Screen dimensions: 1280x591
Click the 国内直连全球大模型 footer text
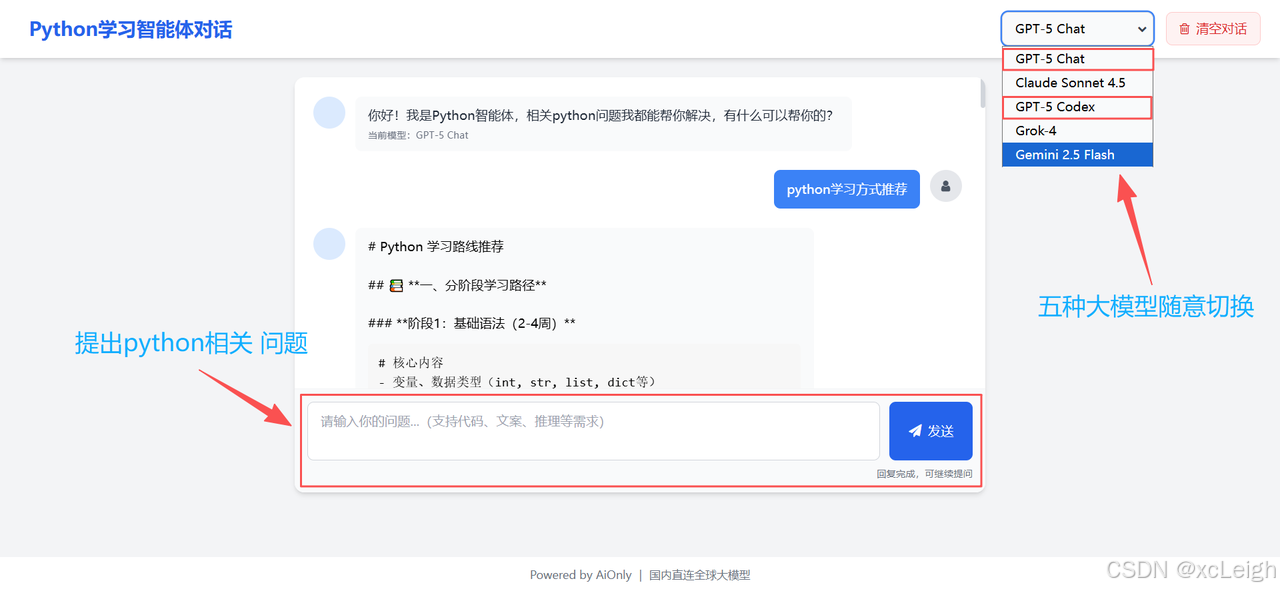pyautogui.click(x=700, y=575)
